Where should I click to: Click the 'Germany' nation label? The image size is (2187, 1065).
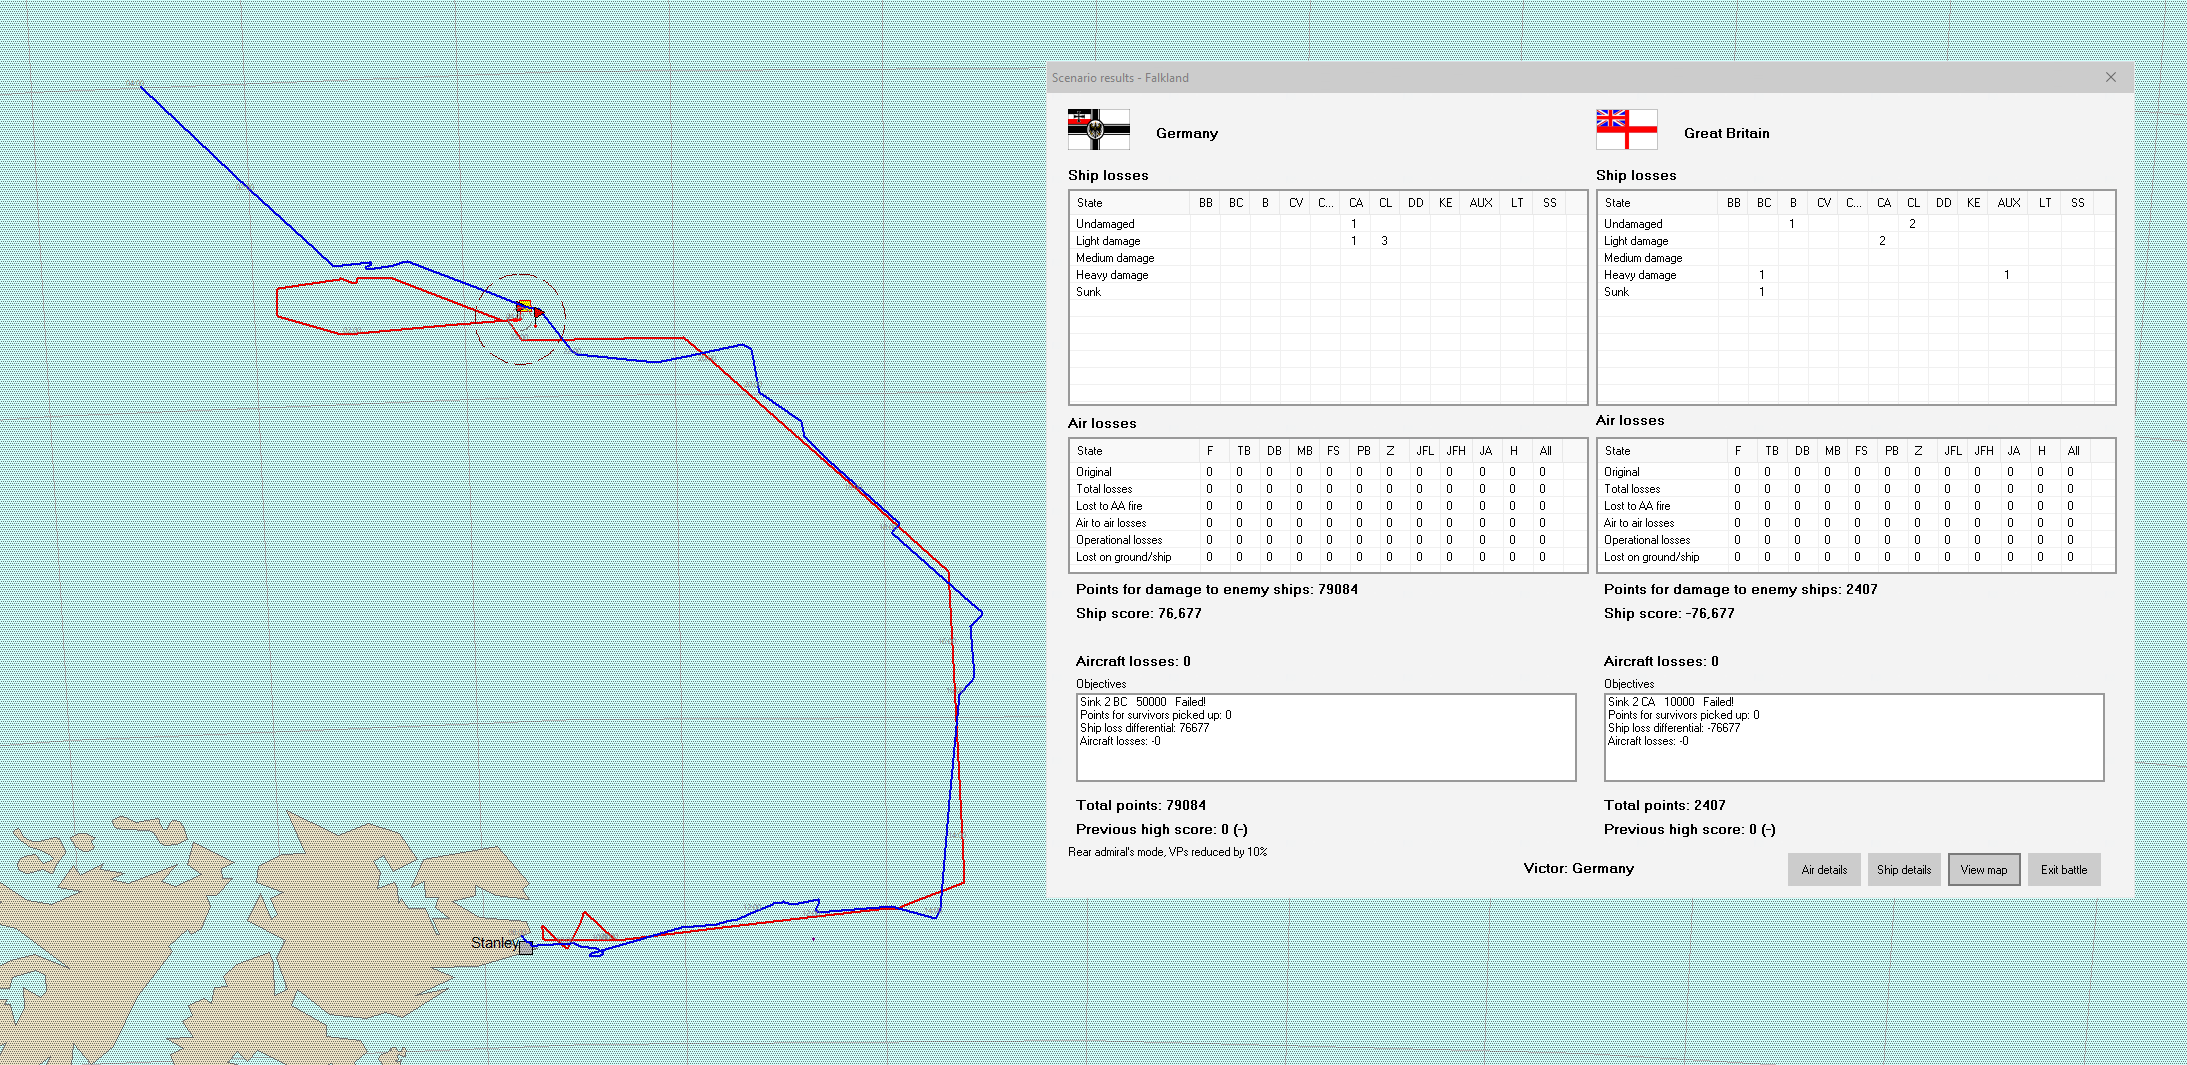click(1187, 133)
